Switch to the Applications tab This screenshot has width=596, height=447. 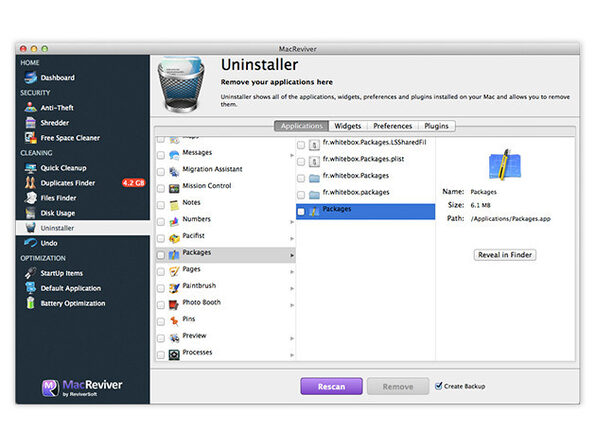[301, 126]
